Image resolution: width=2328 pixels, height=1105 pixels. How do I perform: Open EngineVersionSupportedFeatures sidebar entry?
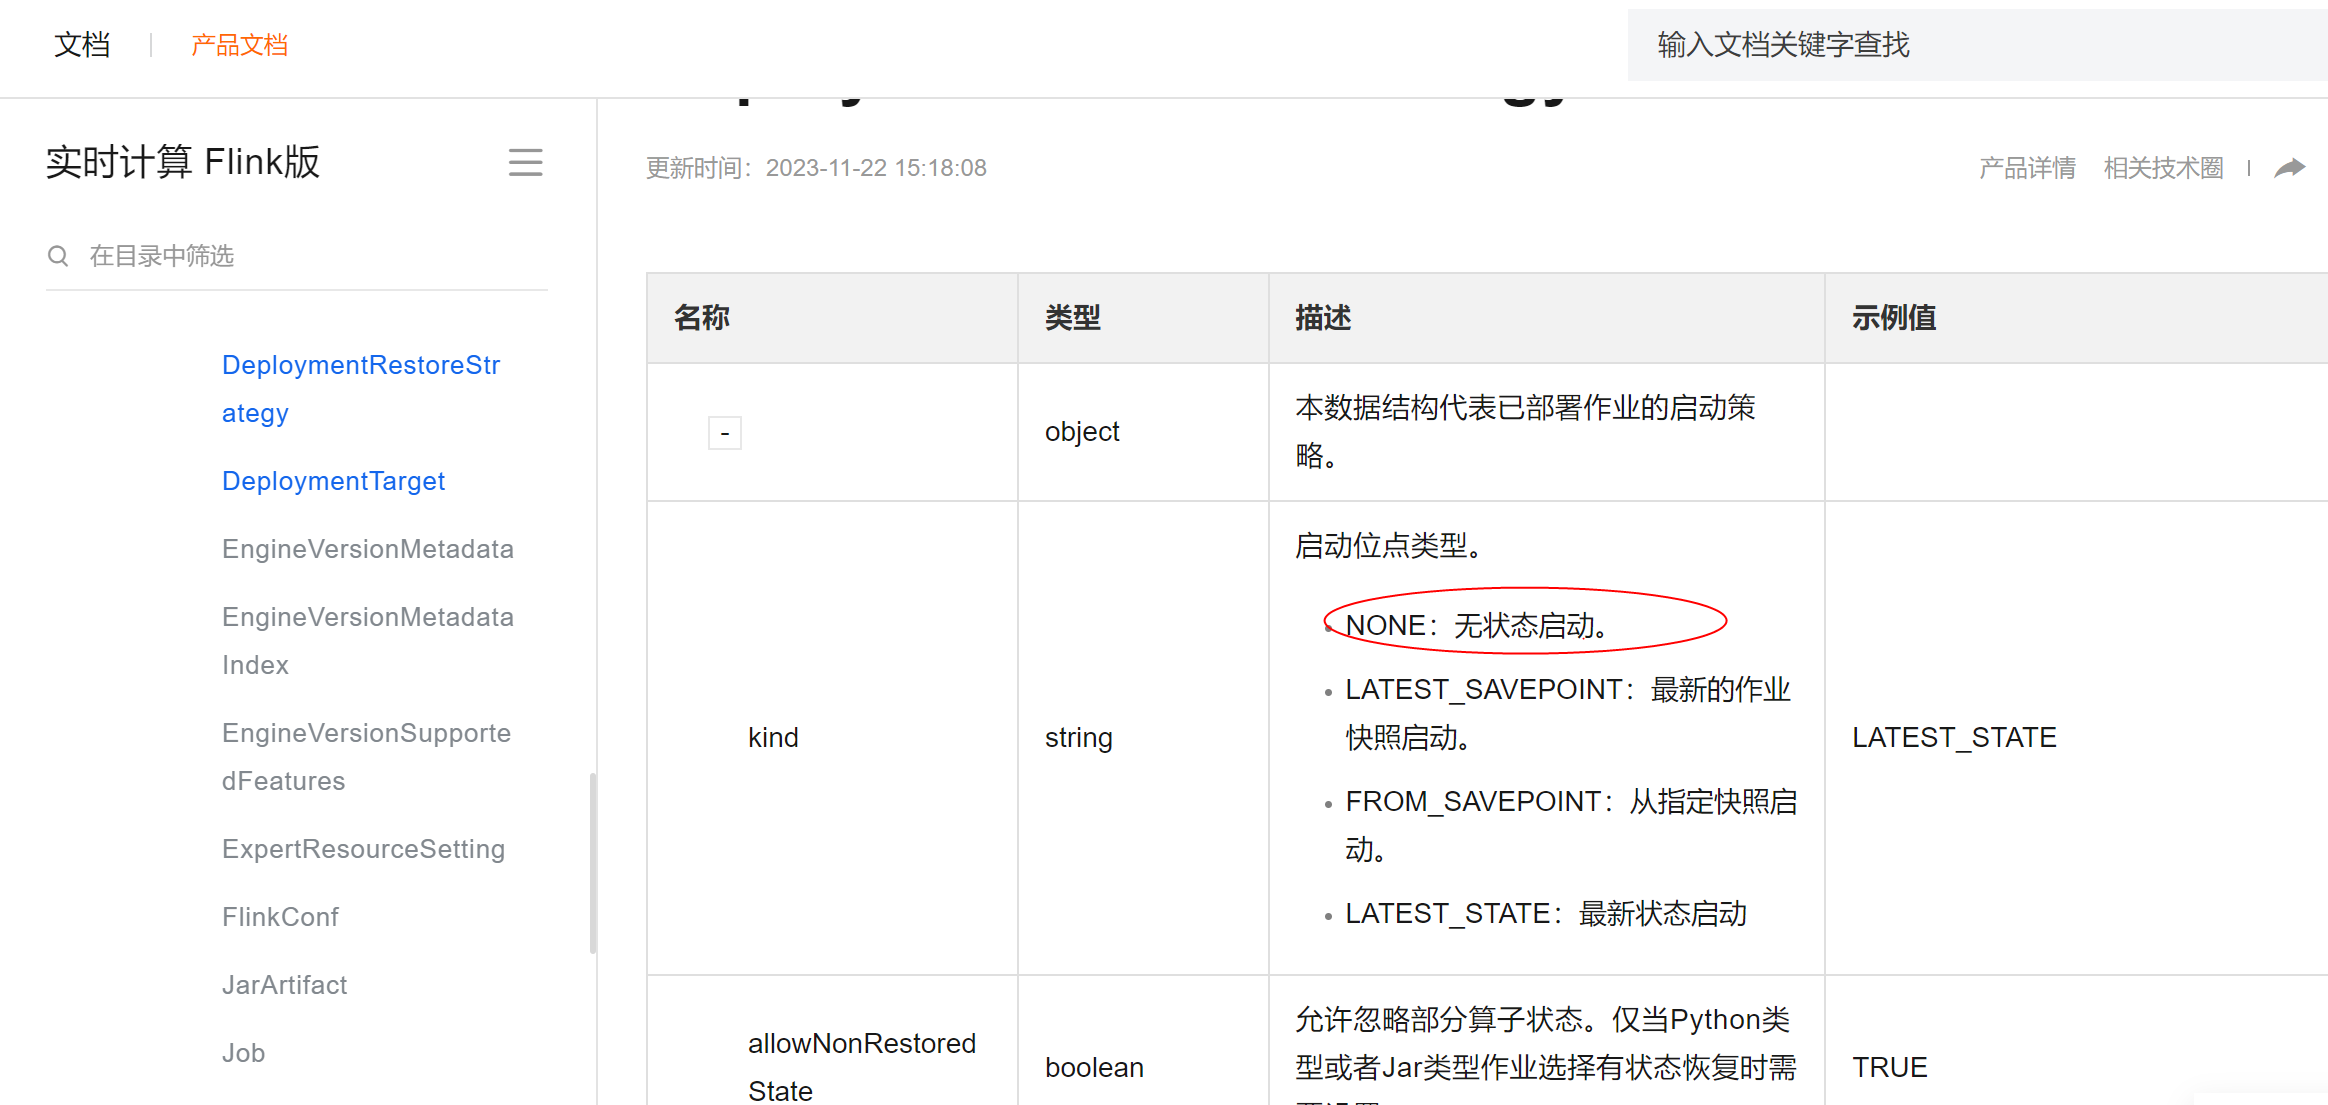click(x=366, y=757)
